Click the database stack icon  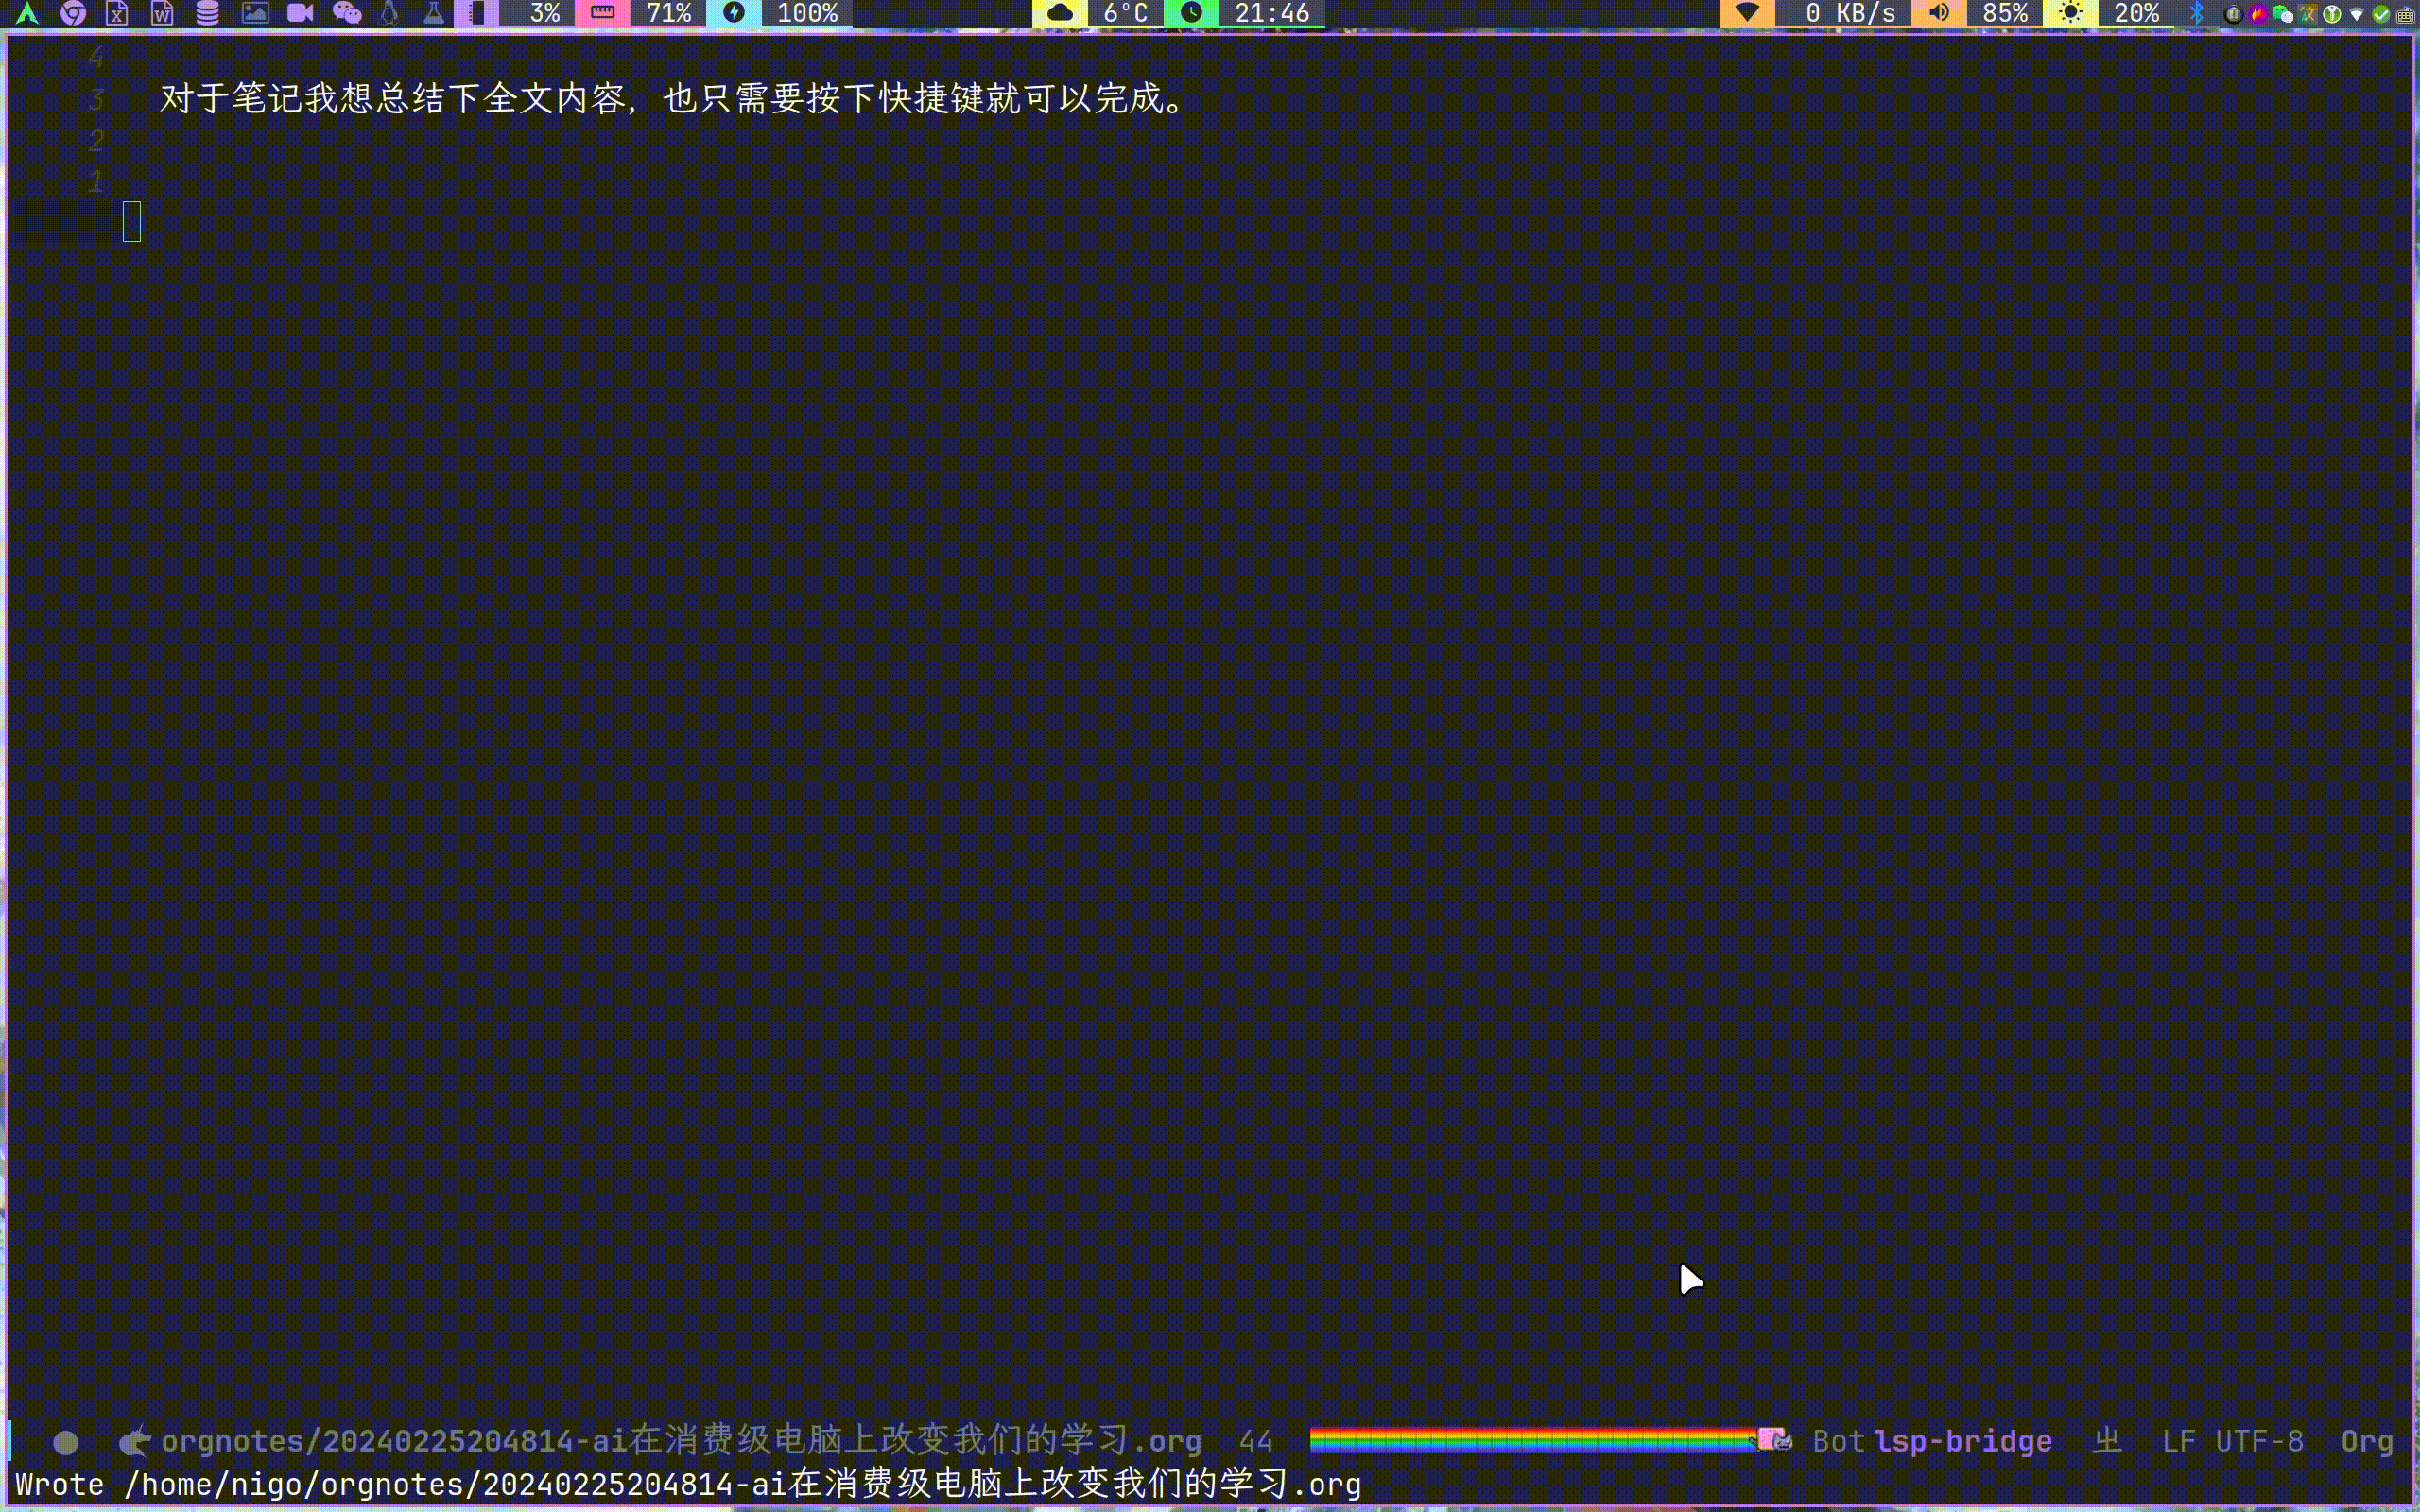click(207, 13)
